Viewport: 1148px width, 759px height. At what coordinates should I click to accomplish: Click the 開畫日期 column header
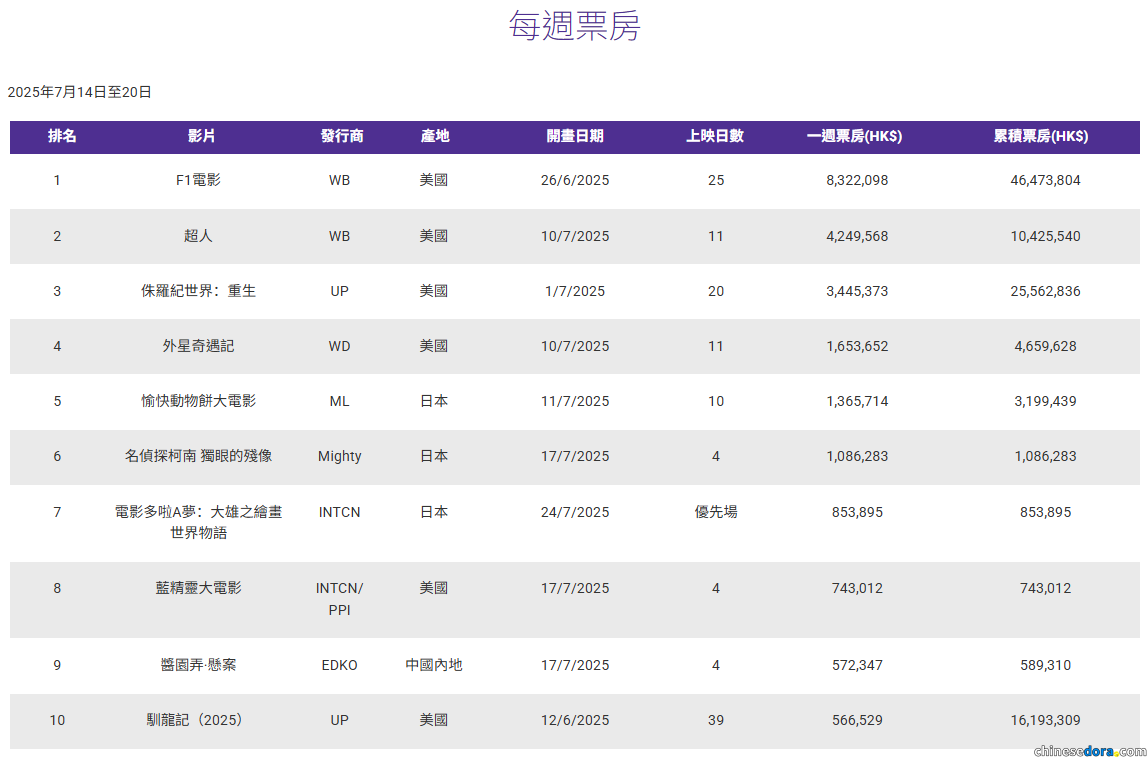[575, 136]
